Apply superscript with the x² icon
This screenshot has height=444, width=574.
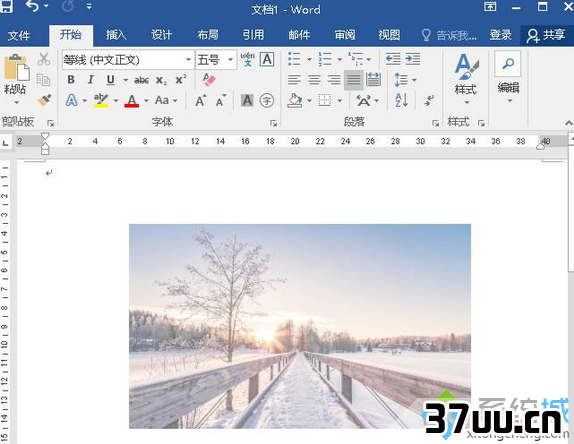click(x=181, y=79)
